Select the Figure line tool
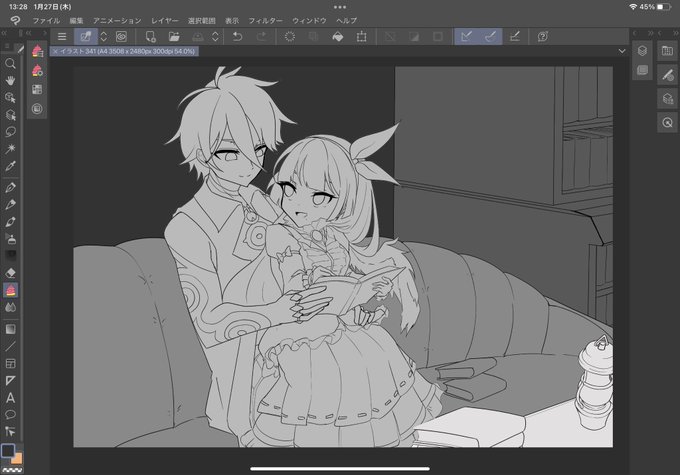The width and height of the screenshot is (680, 475). pyautogui.click(x=10, y=346)
